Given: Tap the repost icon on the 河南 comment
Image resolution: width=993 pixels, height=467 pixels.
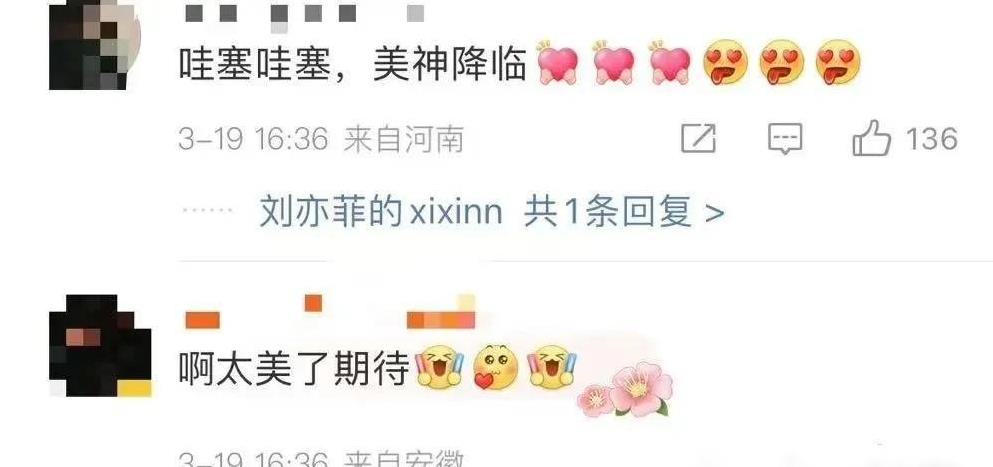Looking at the screenshot, I should 699,138.
